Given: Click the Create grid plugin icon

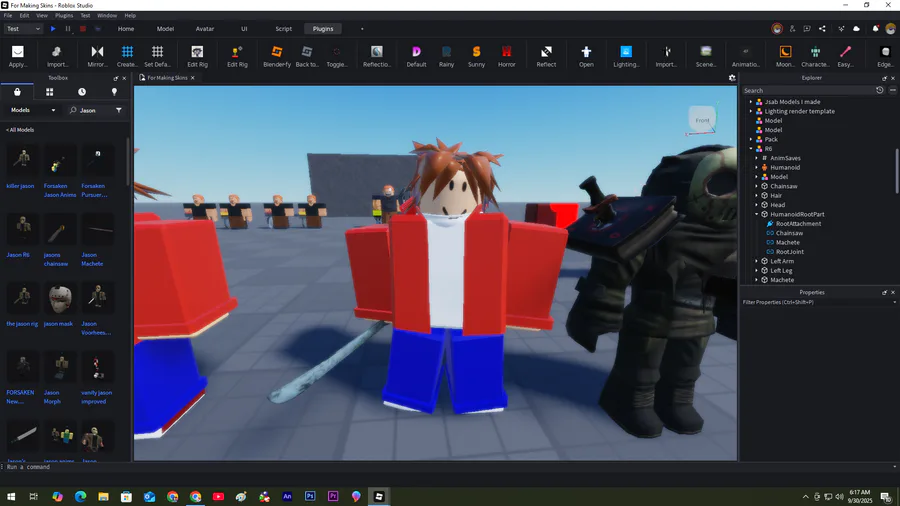Looking at the screenshot, I should (x=127, y=52).
